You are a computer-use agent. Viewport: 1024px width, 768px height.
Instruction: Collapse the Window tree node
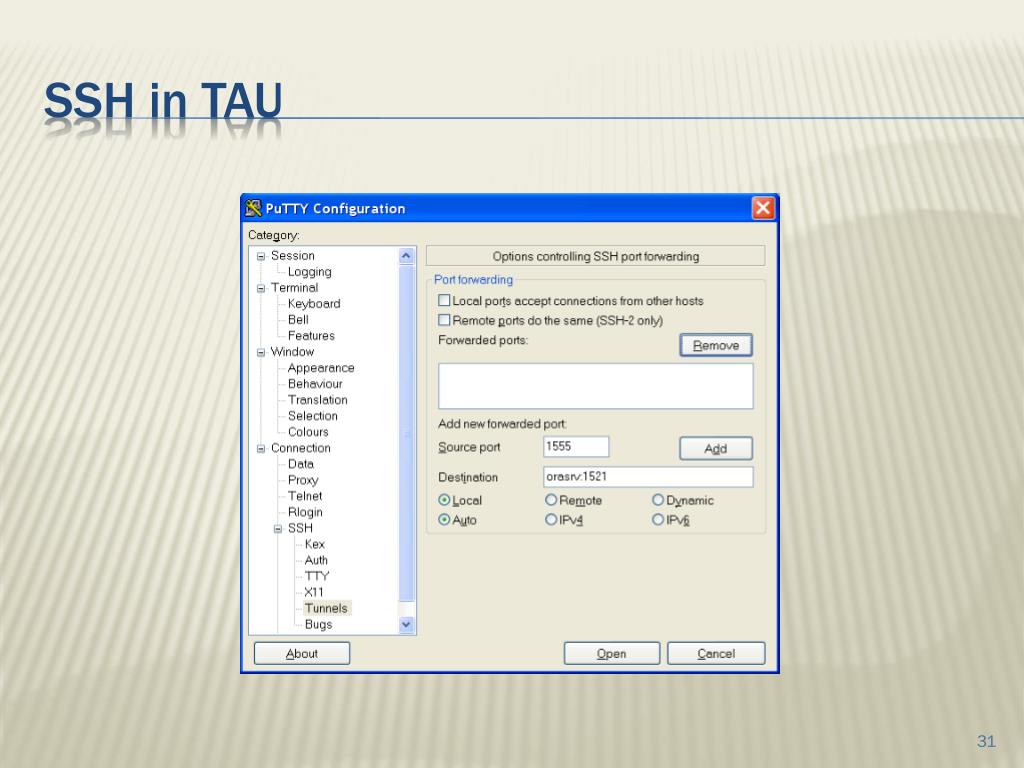(261, 352)
